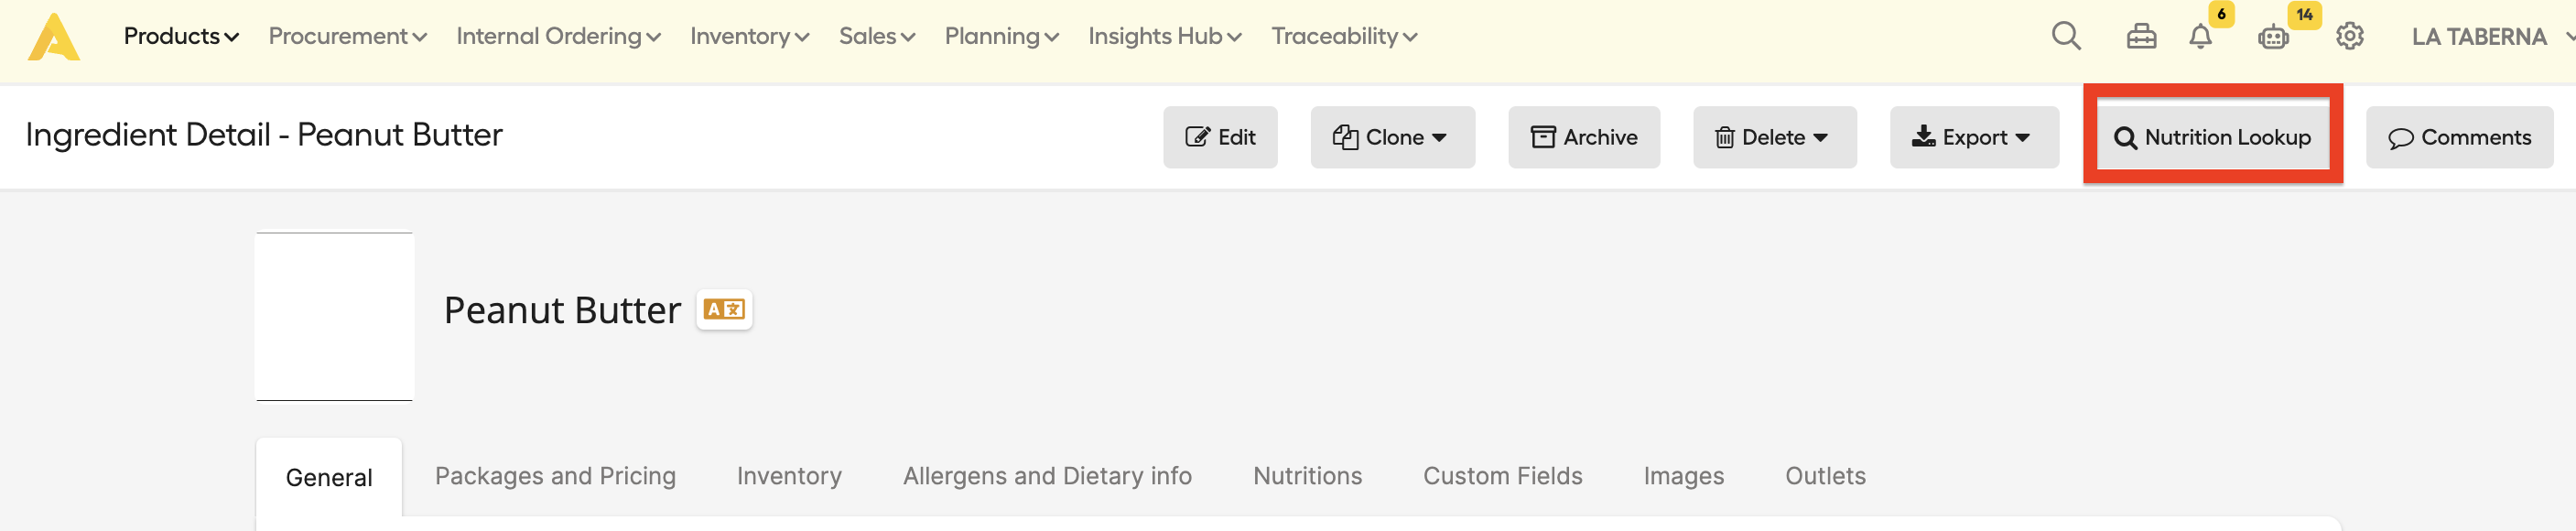Switch to Allergens and Dietary info tab
This screenshot has width=2576, height=531.
pos(1047,476)
